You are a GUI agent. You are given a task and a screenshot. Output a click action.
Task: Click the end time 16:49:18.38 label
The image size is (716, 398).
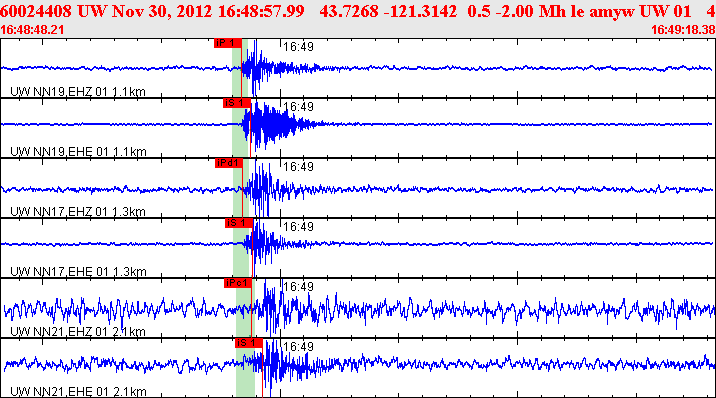point(683,30)
